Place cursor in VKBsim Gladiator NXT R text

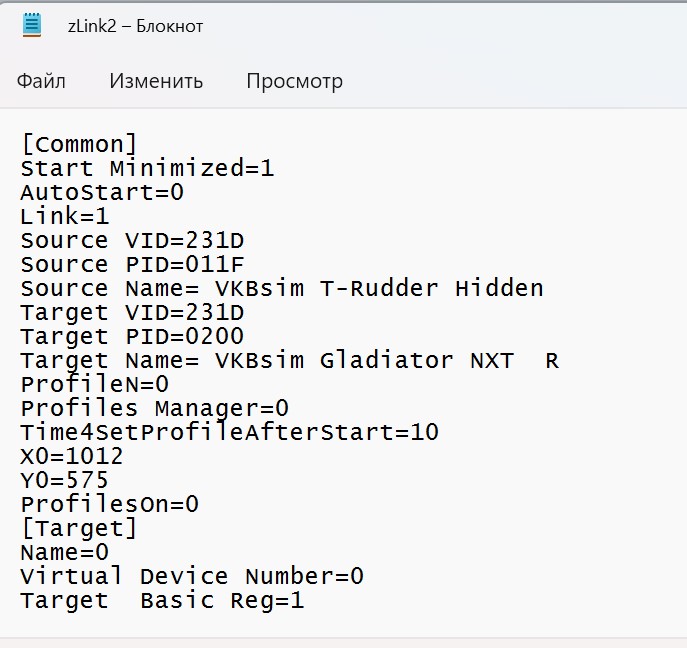387,360
